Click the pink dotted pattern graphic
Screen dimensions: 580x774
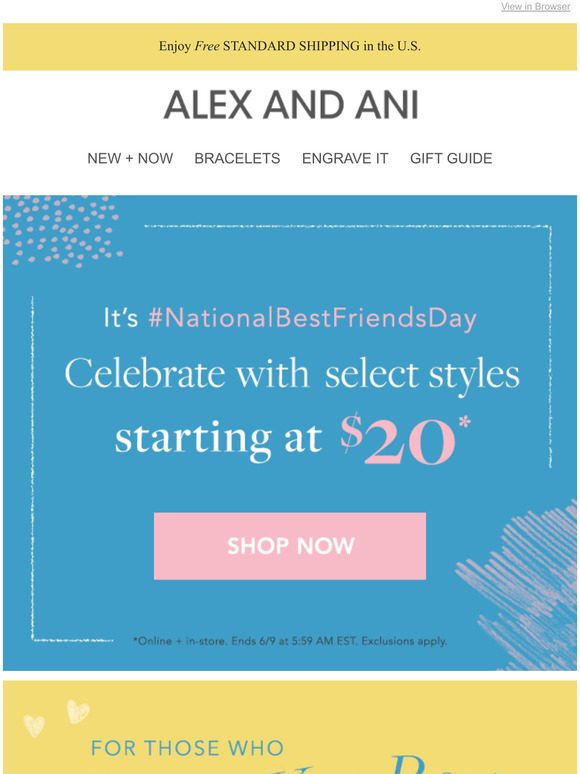coord(62,230)
